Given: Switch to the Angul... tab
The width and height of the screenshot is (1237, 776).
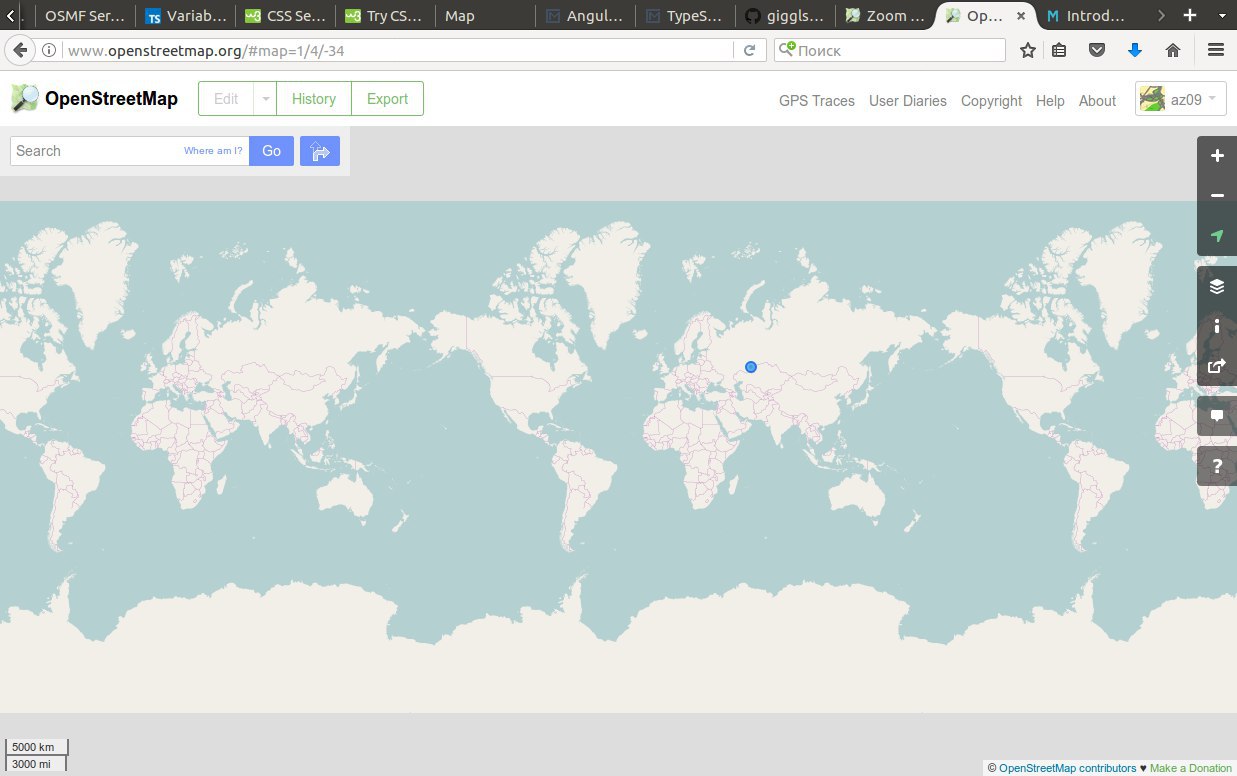Looking at the screenshot, I should [x=585, y=16].
